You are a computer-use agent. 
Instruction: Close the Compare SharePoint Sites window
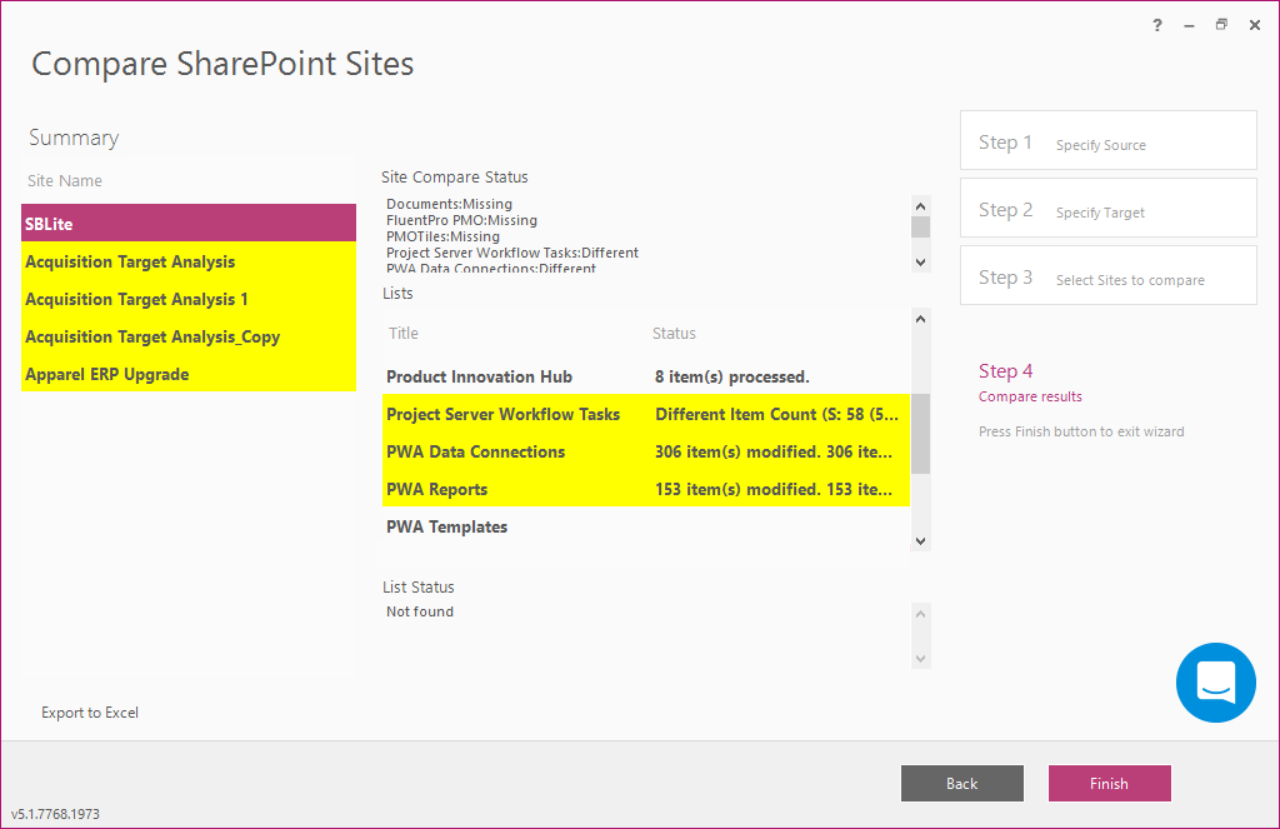1254,26
